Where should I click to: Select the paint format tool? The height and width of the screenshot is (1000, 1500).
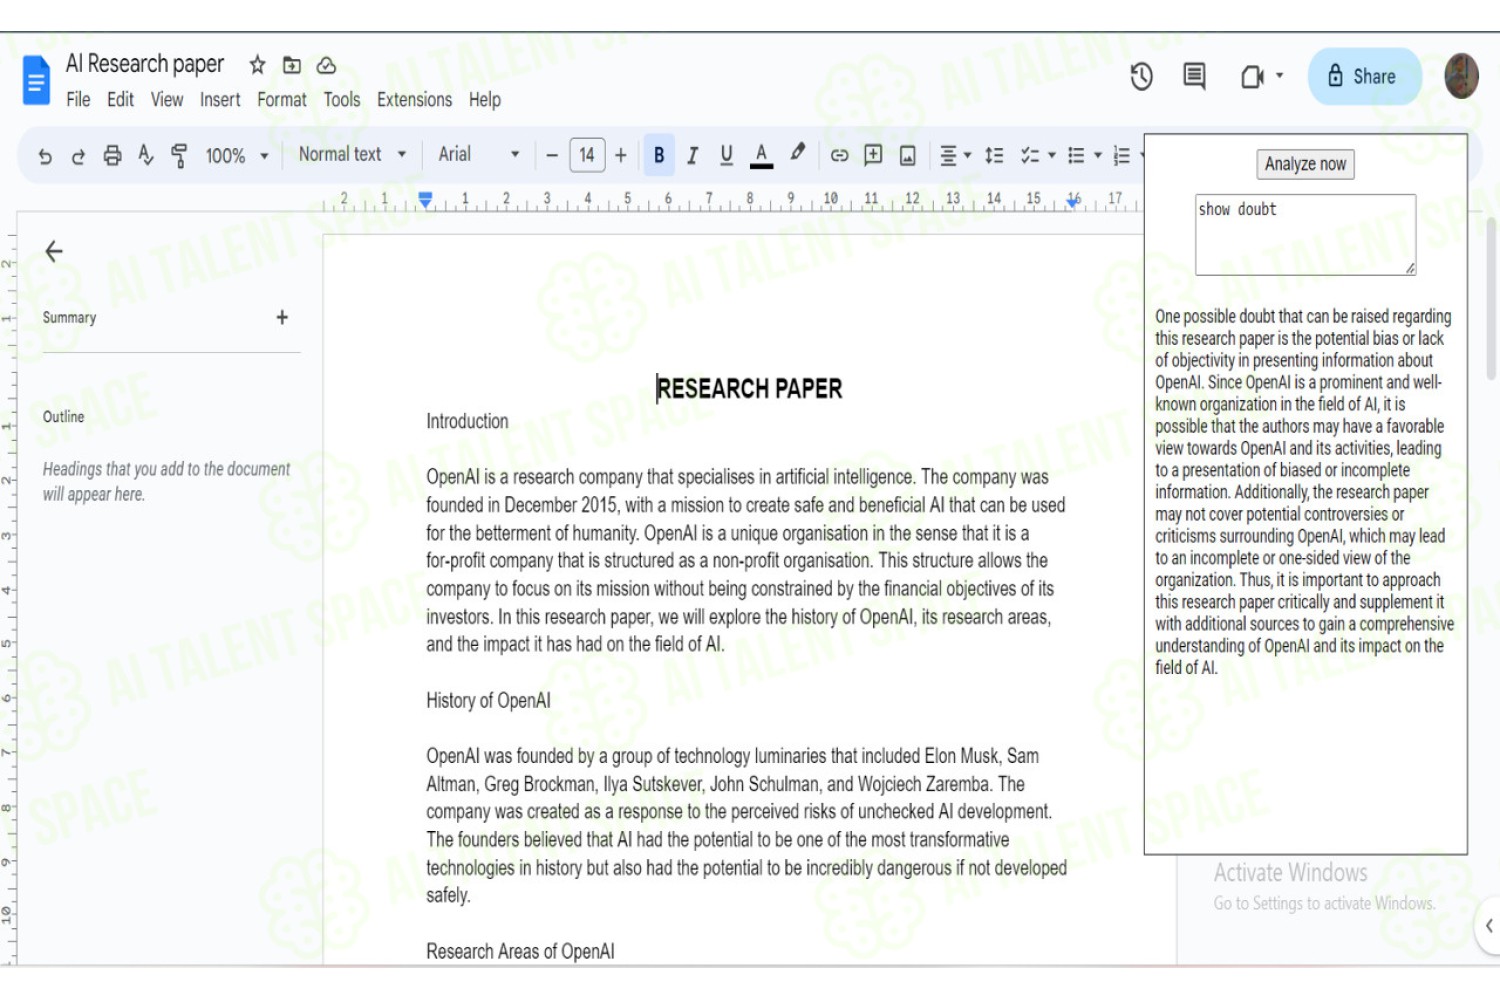click(179, 155)
